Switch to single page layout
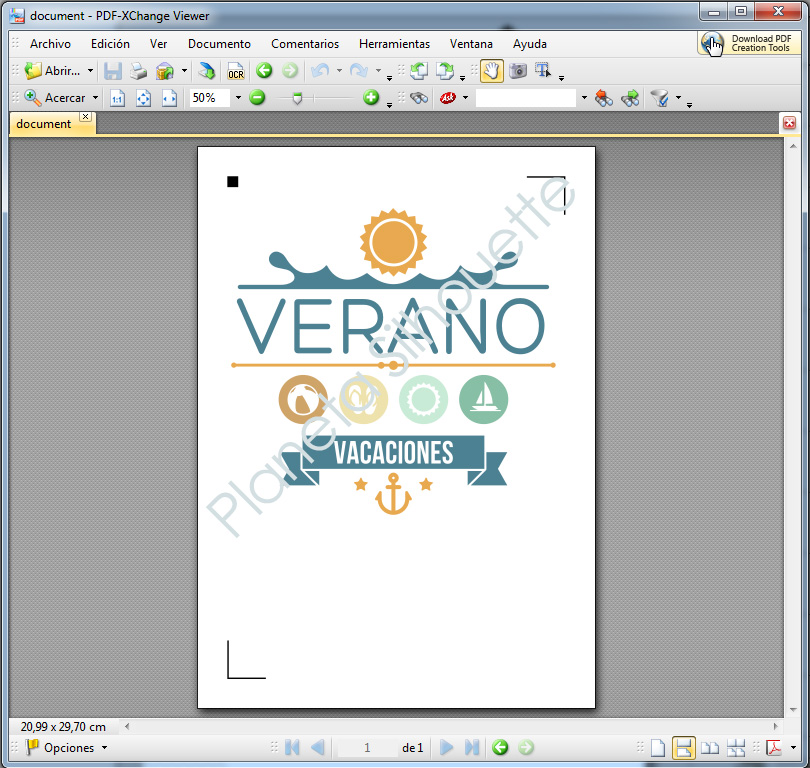 click(x=658, y=747)
